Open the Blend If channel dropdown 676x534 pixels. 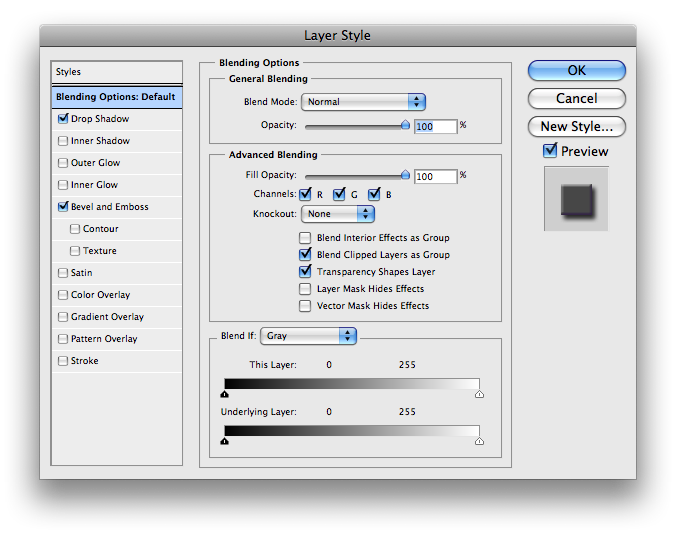click(x=308, y=336)
